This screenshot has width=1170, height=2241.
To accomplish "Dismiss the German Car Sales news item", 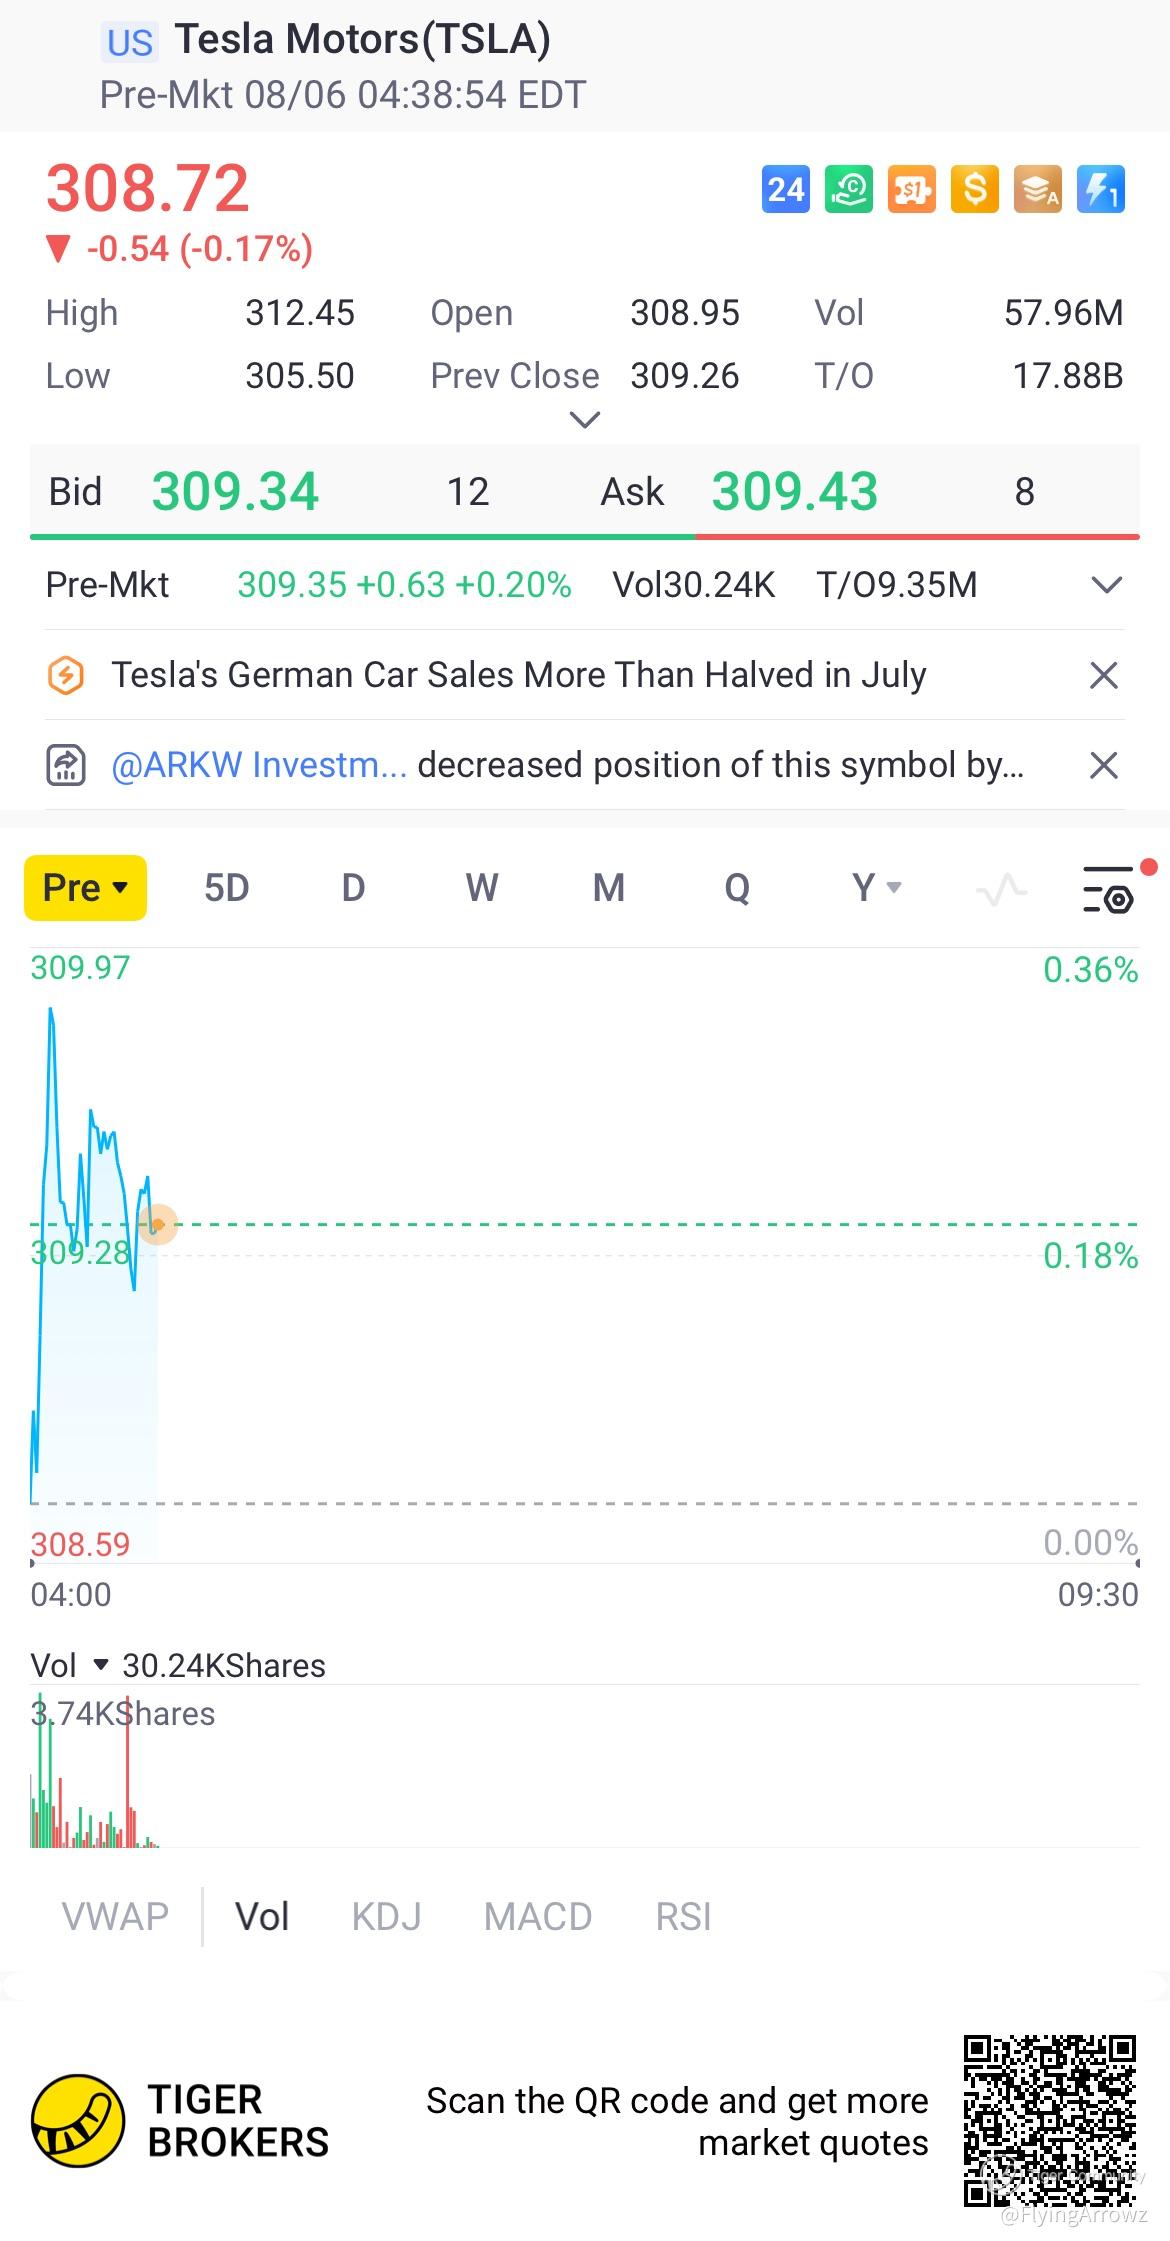I will [1103, 675].
